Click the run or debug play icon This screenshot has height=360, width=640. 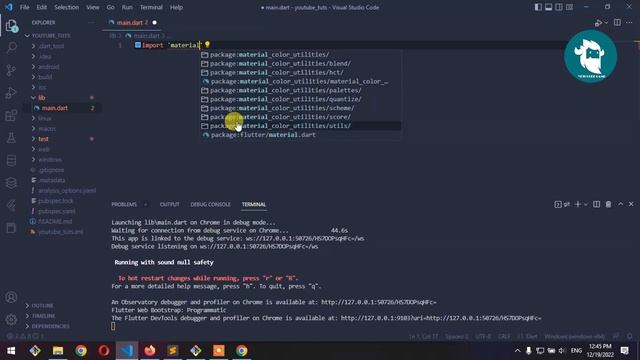coord(598,23)
